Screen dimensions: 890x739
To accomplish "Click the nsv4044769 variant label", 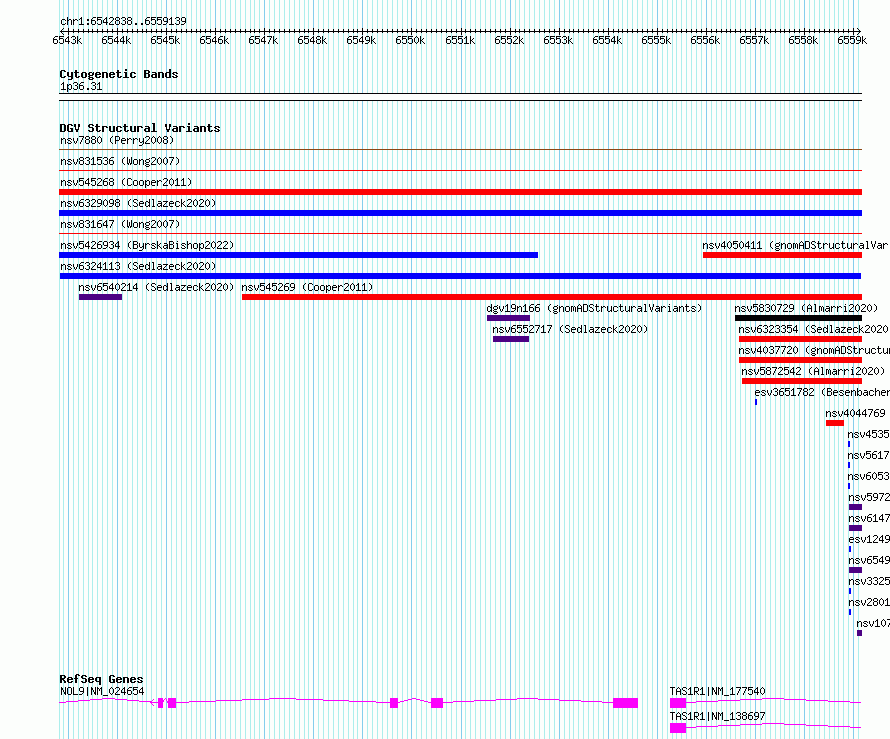I will click(855, 413).
